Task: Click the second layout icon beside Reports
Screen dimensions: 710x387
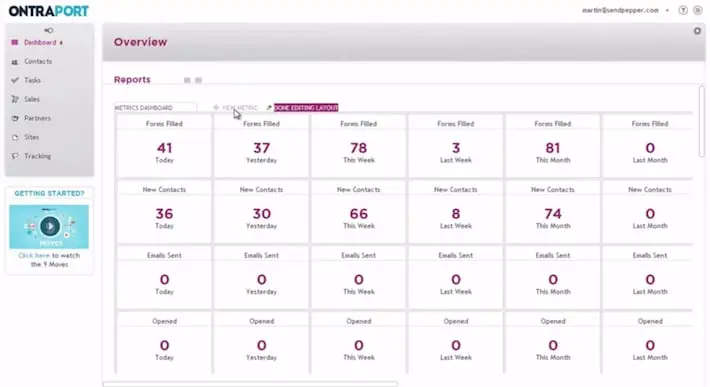Action: point(198,80)
